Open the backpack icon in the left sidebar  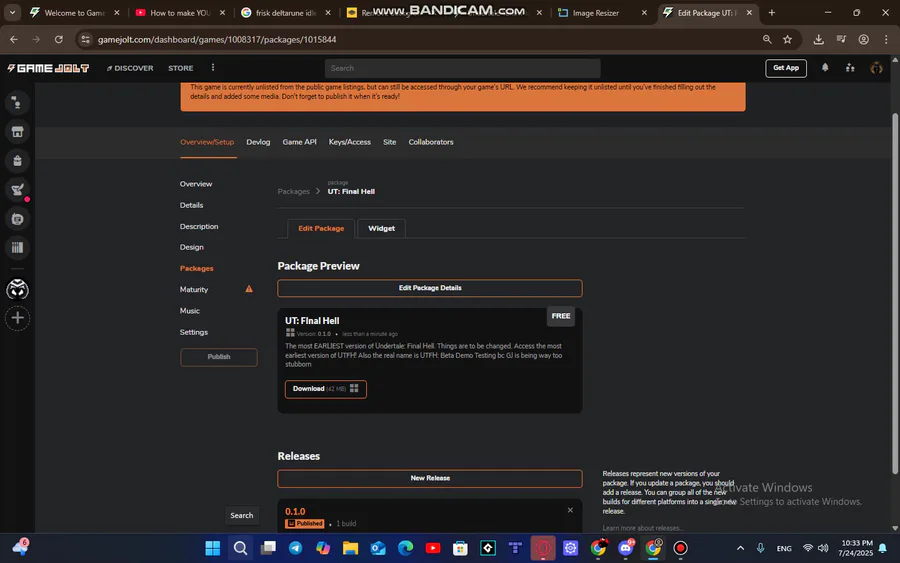17,161
